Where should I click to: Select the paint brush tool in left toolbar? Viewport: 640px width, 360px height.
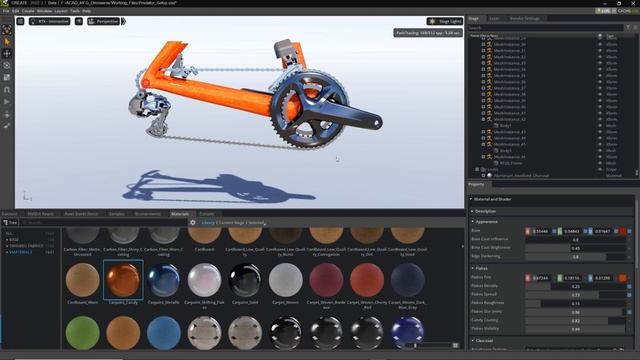click(7, 126)
